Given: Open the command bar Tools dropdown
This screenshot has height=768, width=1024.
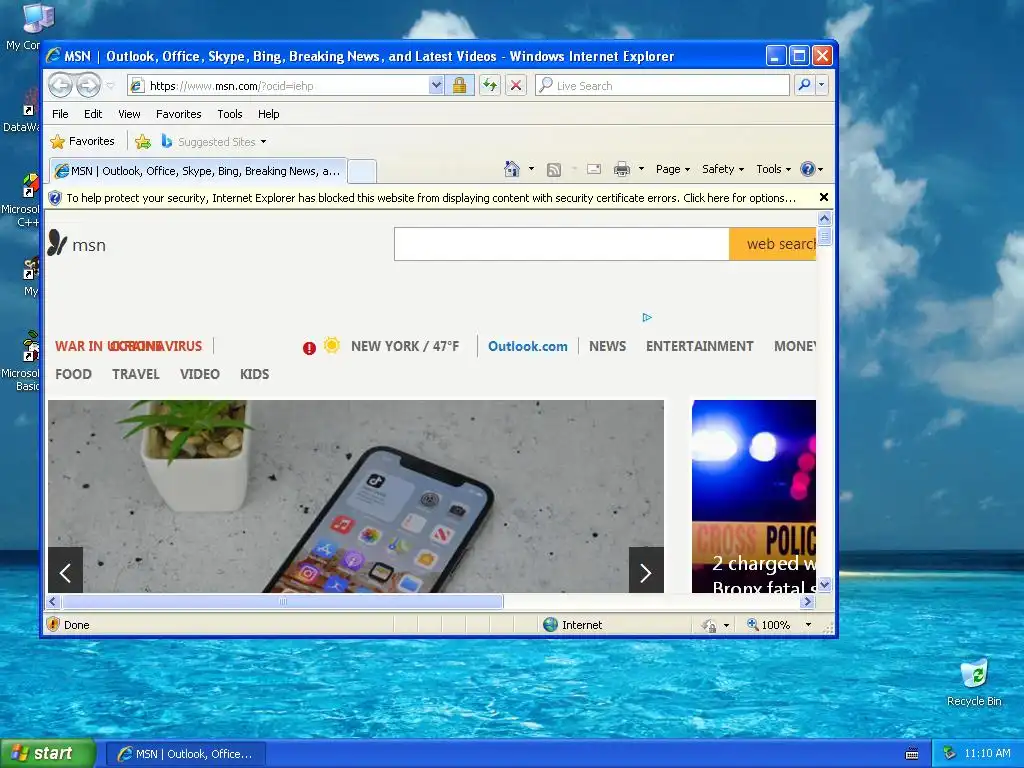Looking at the screenshot, I should [773, 169].
